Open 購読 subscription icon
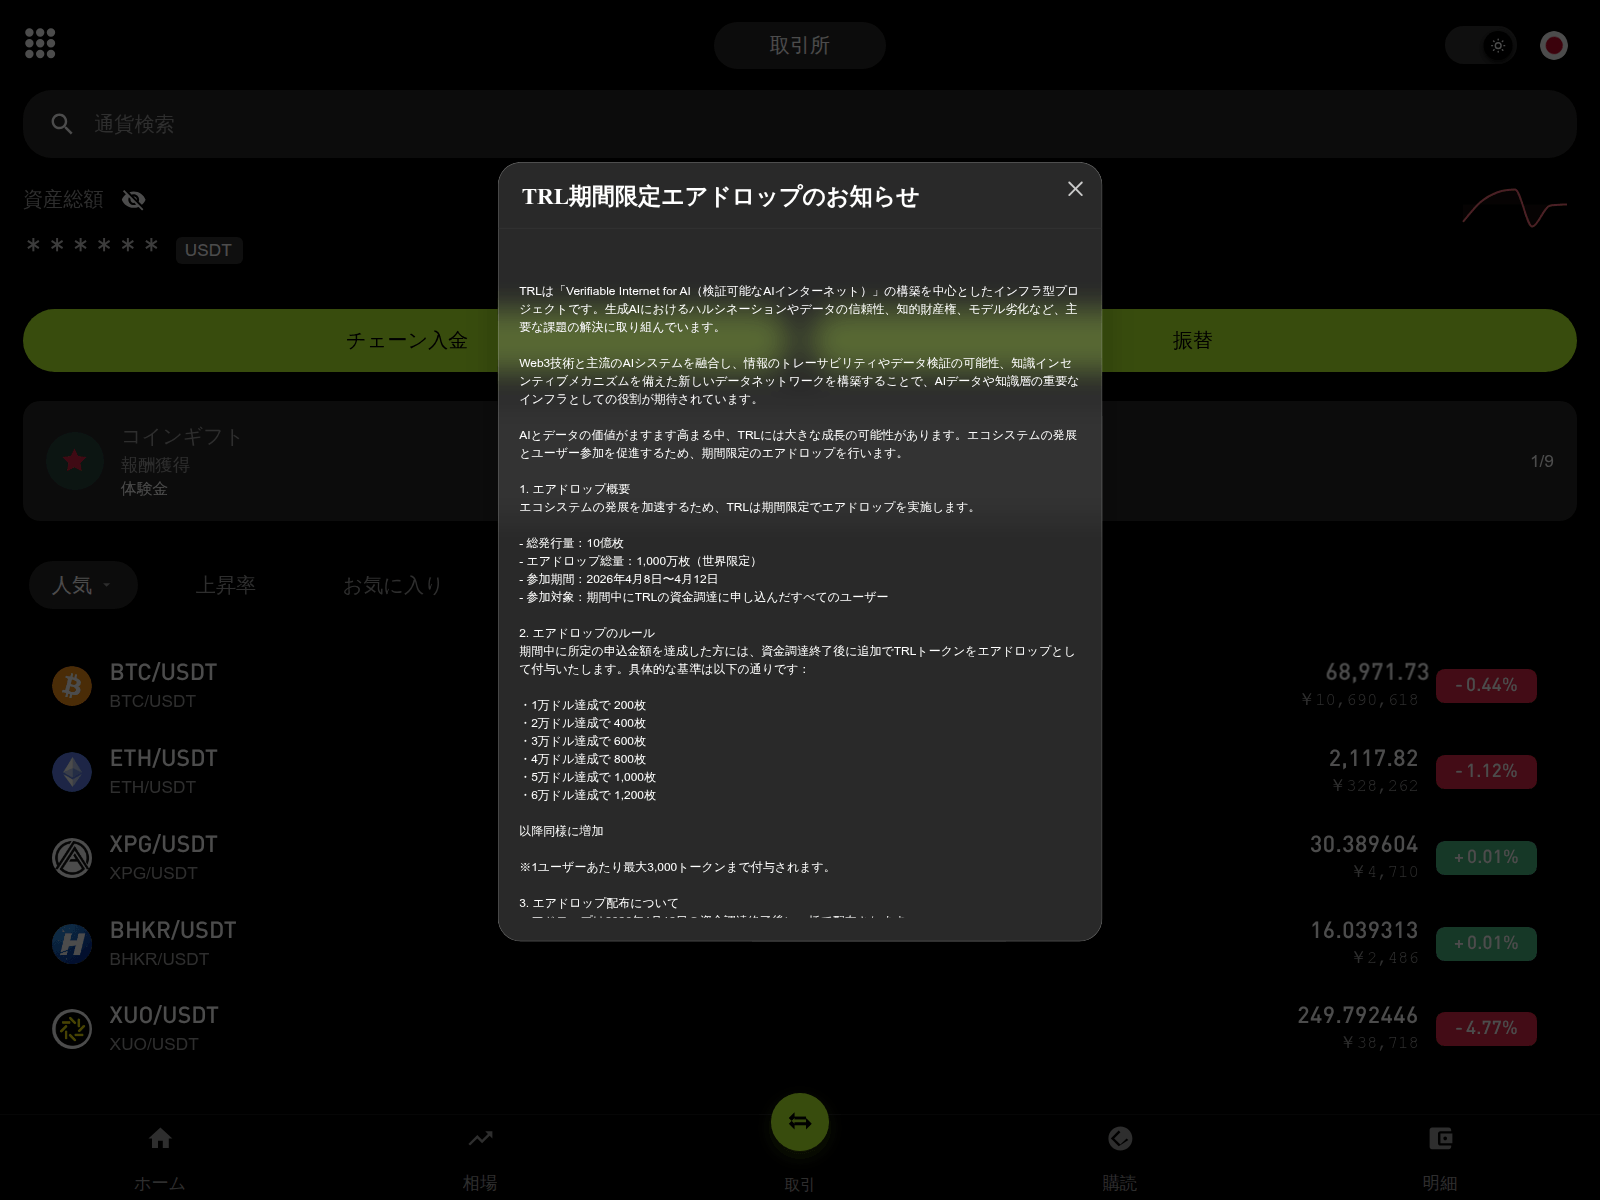1600x1200 pixels. click(x=1120, y=1138)
